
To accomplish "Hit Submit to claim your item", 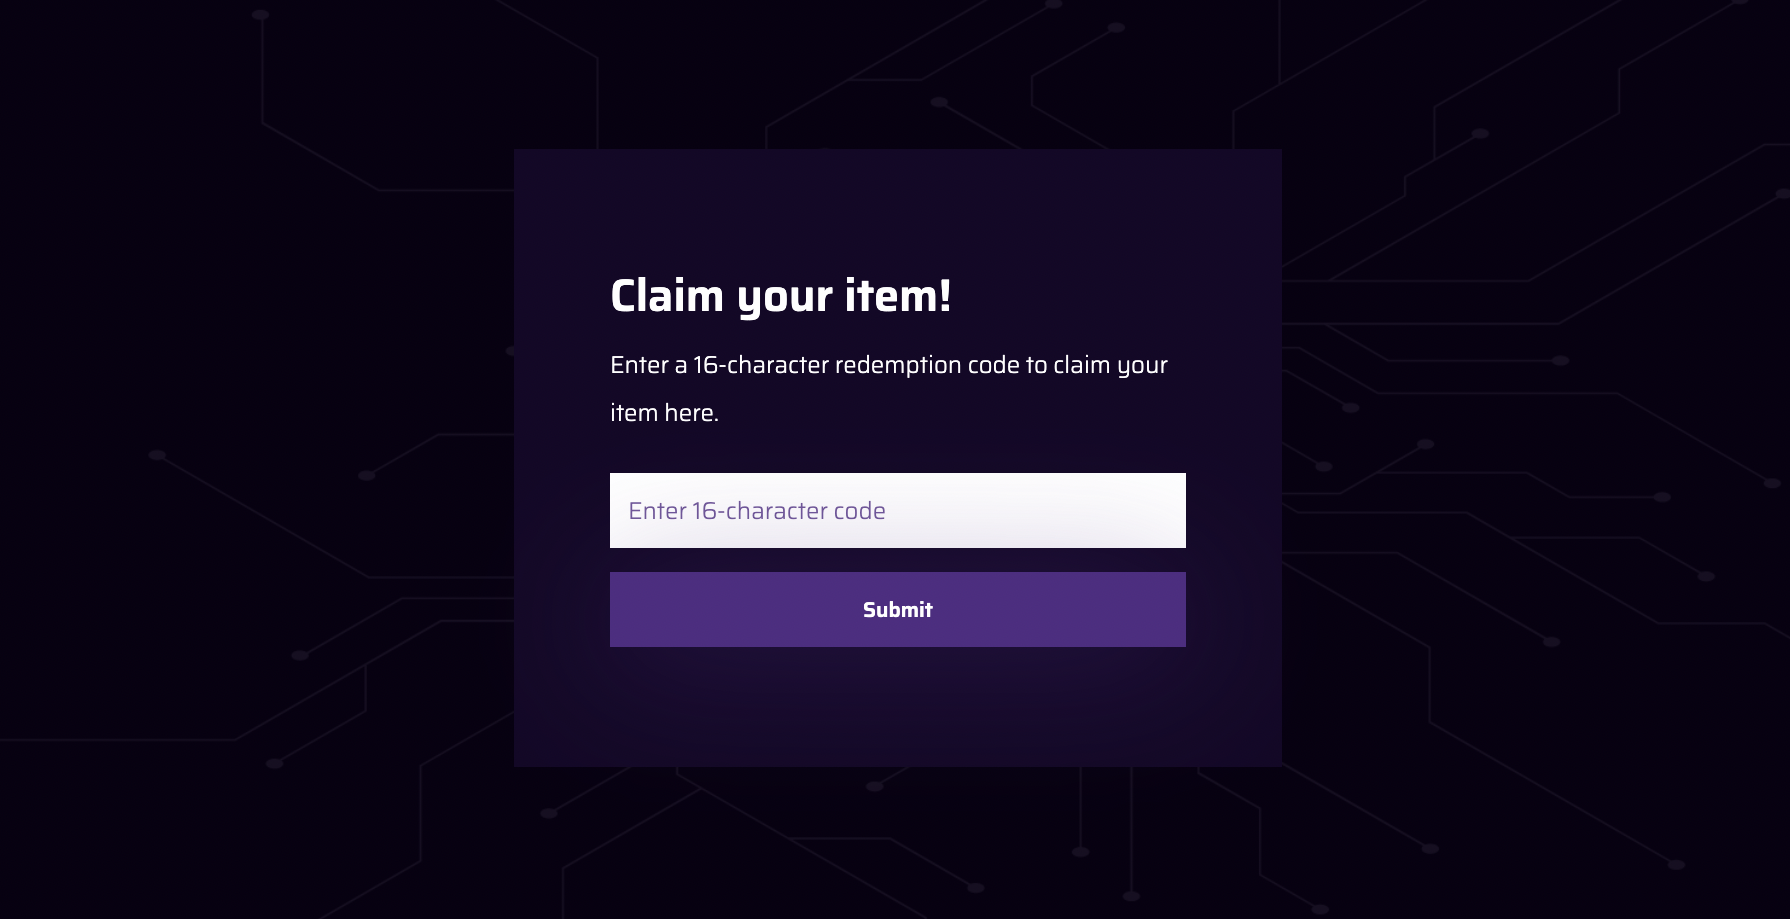I will click(x=897, y=609).
